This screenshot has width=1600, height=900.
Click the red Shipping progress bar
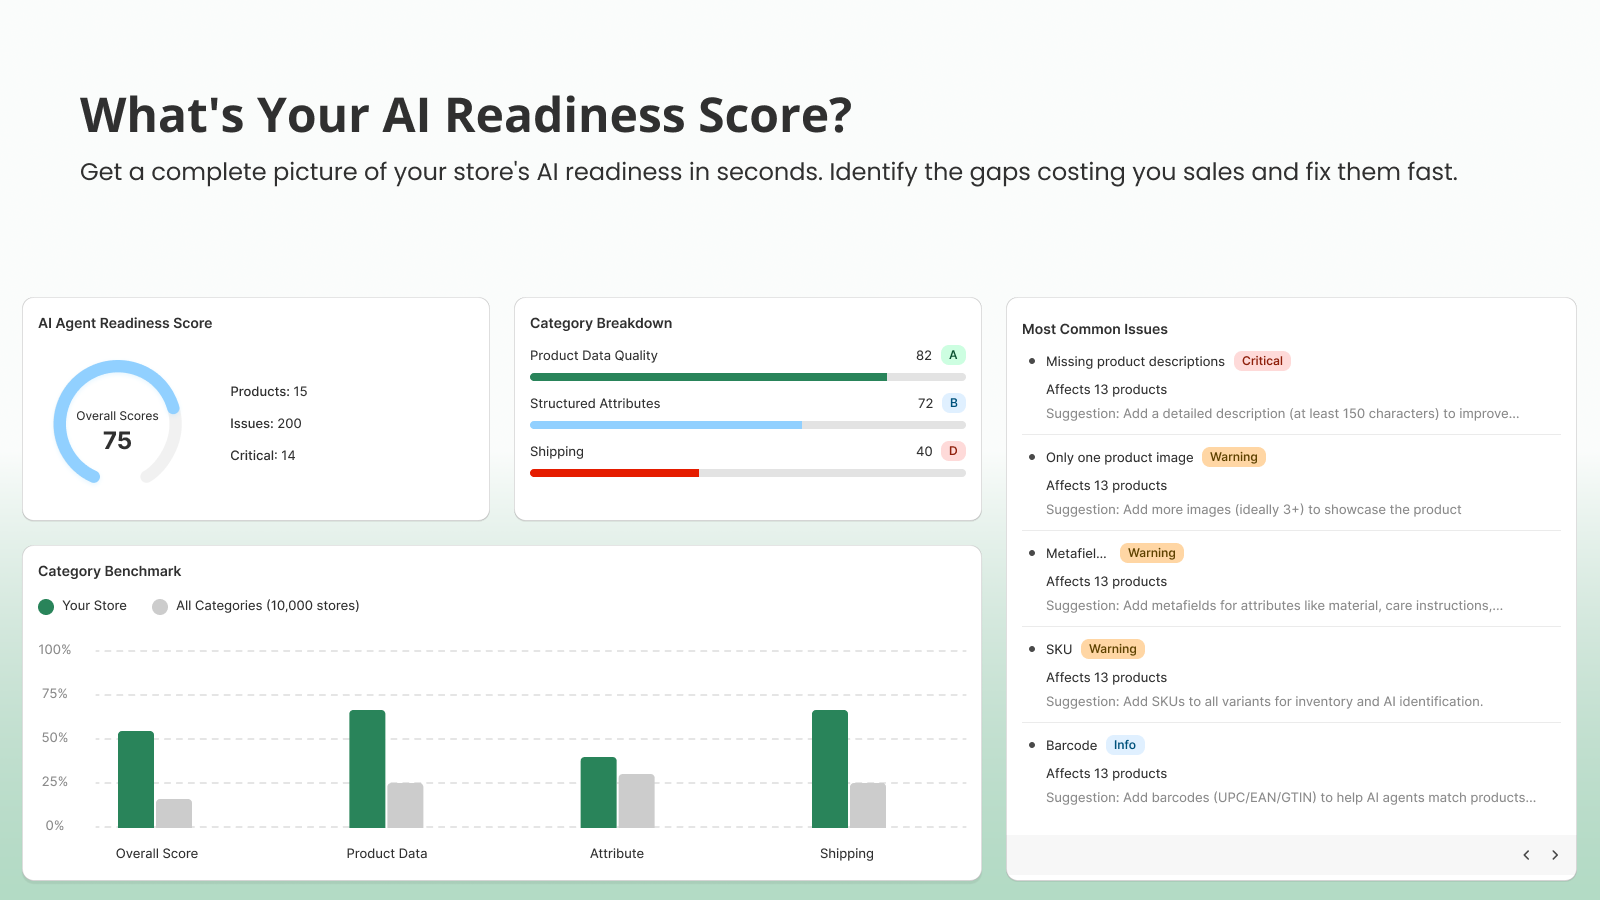point(748,473)
